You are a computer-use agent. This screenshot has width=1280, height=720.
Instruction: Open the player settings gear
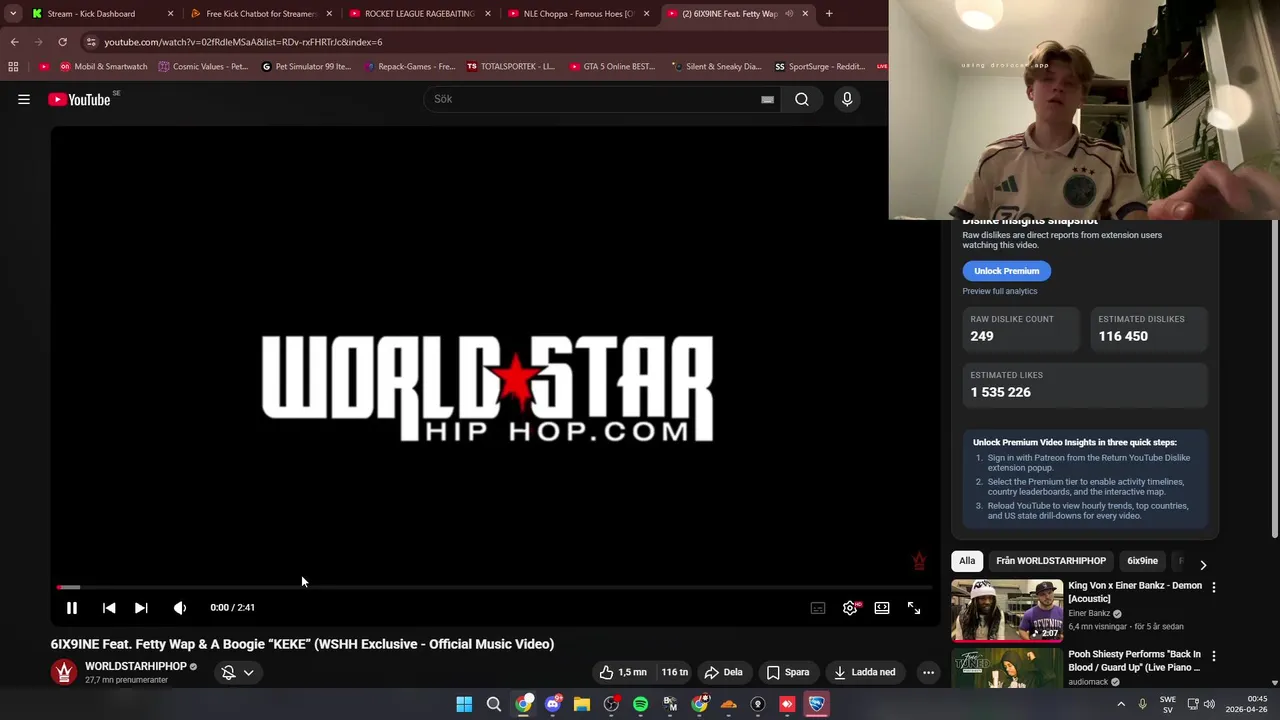850,607
